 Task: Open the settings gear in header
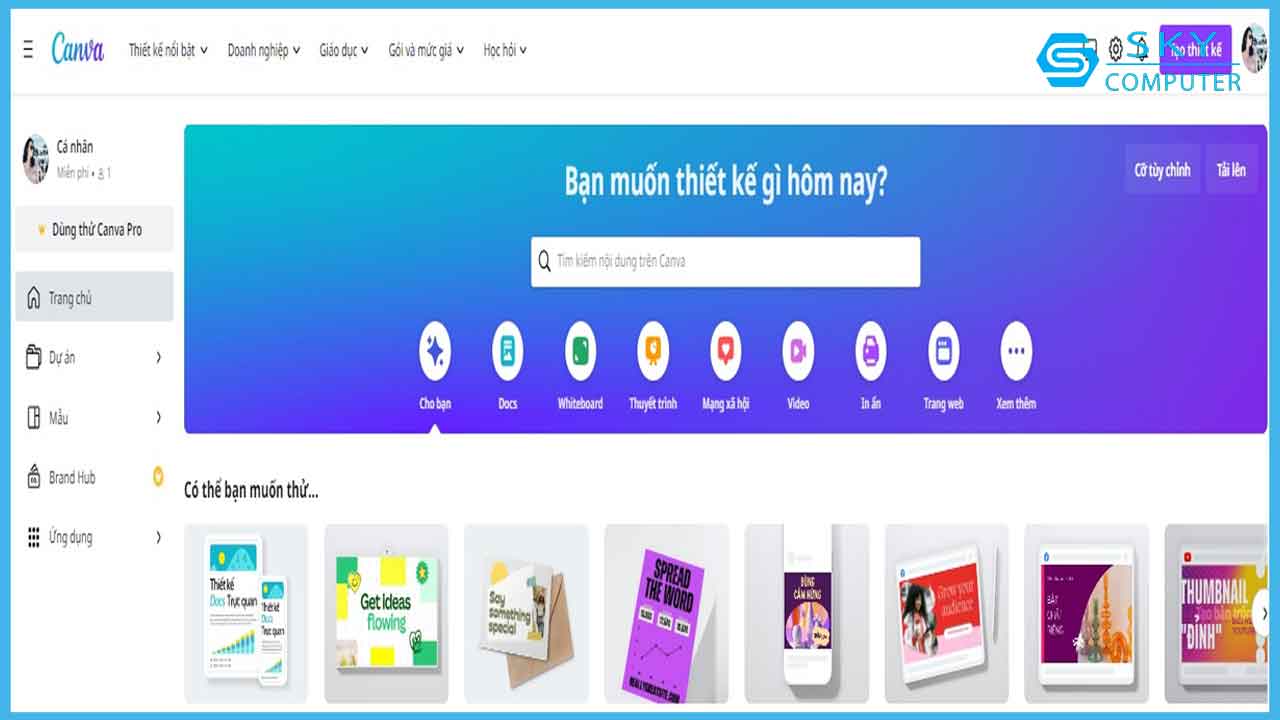(1115, 49)
